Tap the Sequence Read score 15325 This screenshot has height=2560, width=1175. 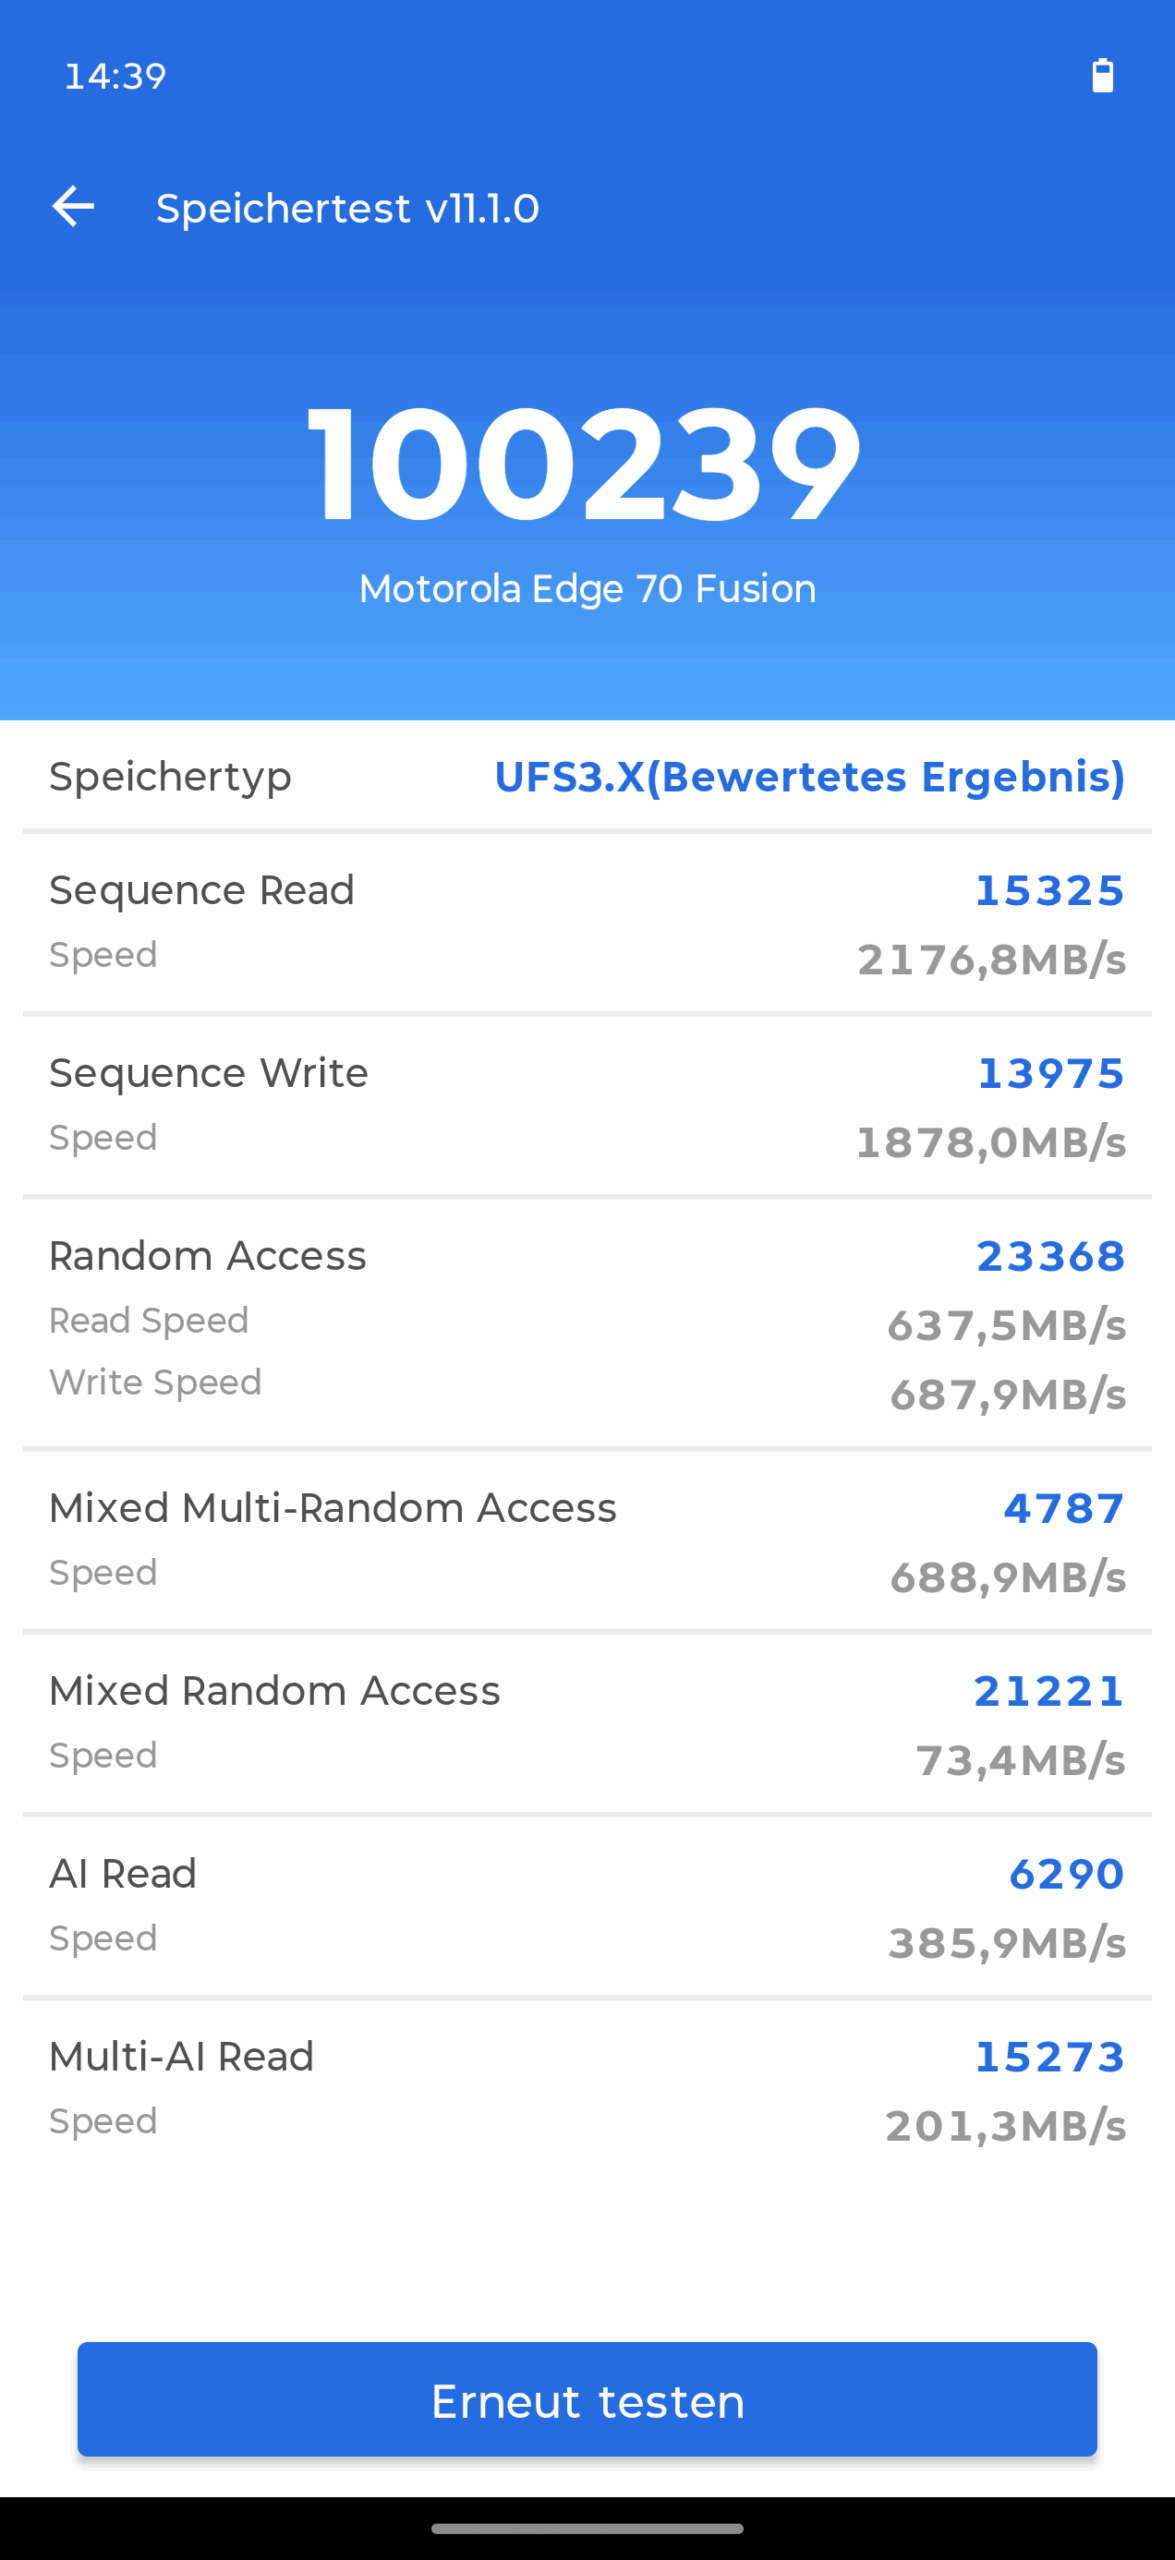[1050, 891]
